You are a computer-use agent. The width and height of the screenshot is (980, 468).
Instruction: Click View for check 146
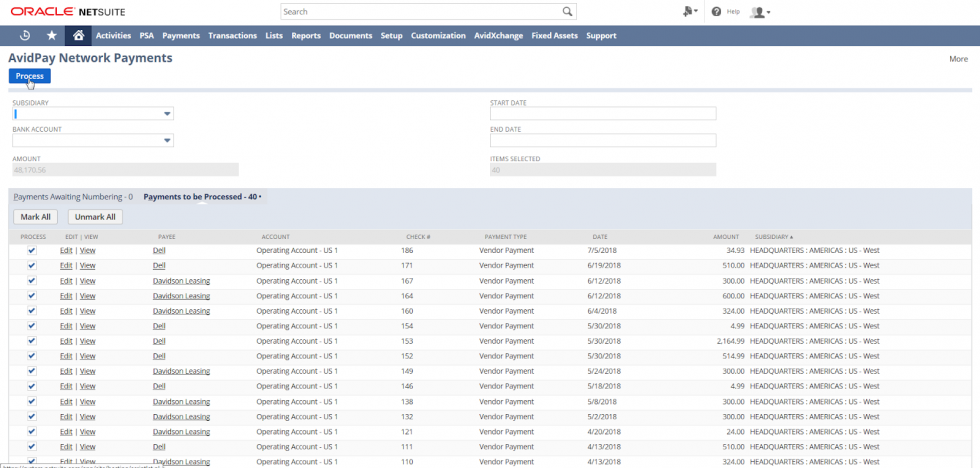click(x=88, y=386)
